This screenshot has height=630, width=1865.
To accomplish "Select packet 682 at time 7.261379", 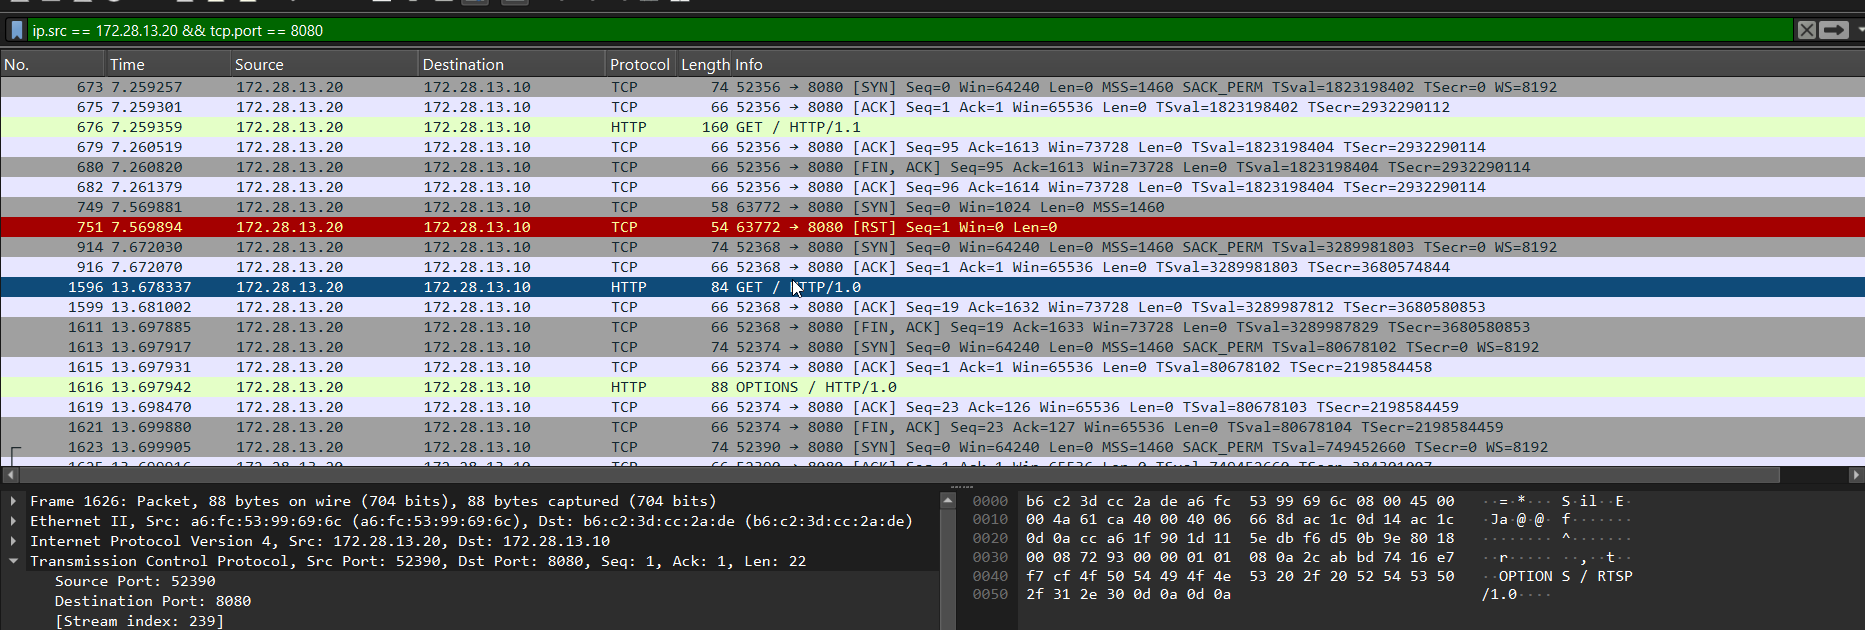I will pos(932,187).
